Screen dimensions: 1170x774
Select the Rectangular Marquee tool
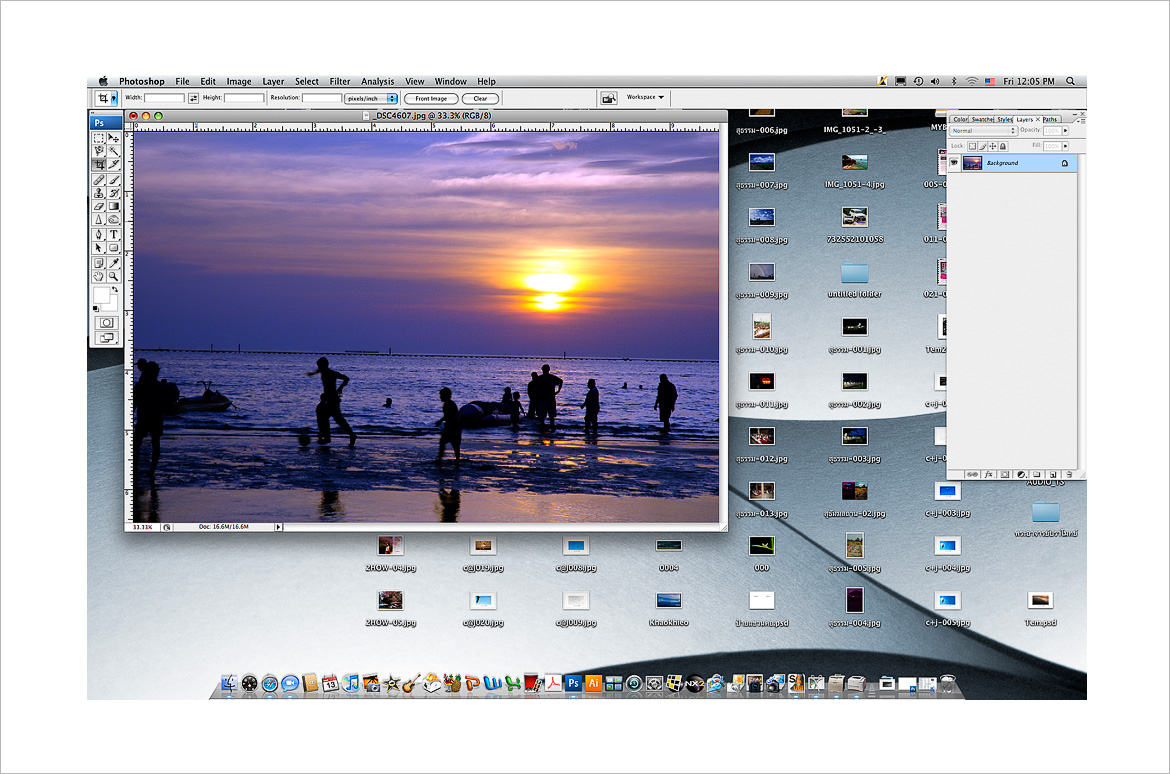coord(99,137)
